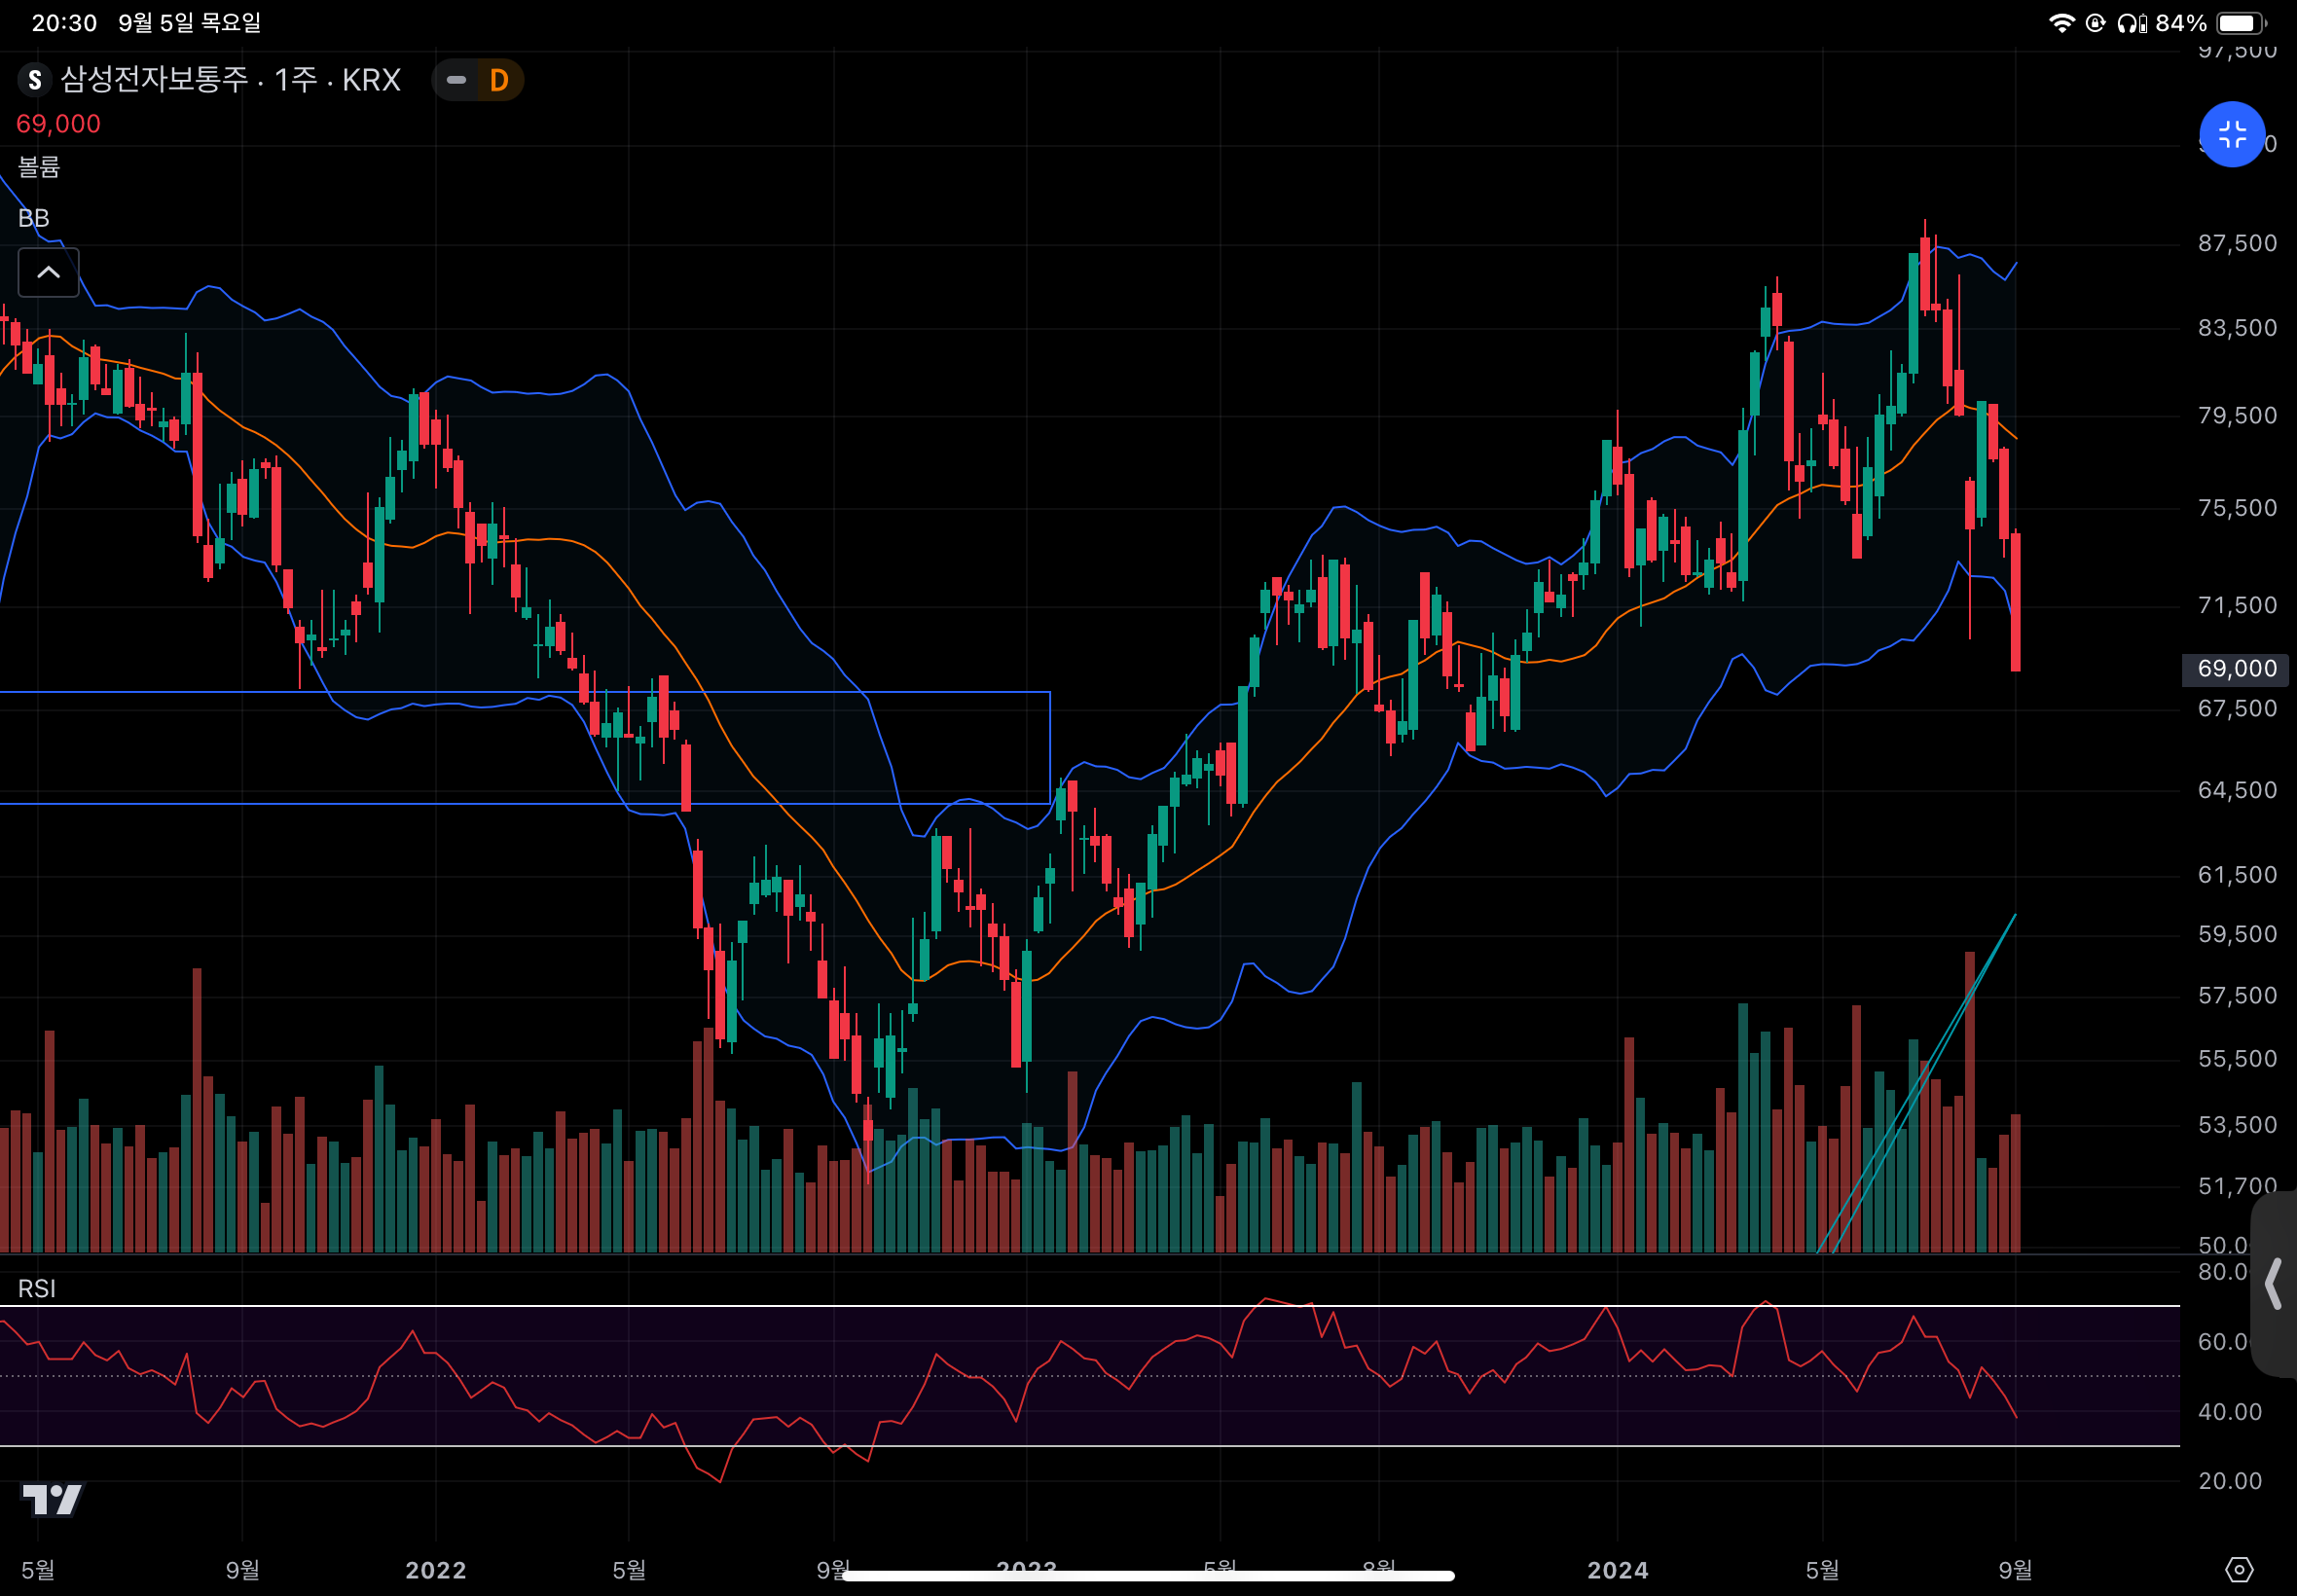
Task: Select the 볼륨 indicator label
Action: (39, 166)
